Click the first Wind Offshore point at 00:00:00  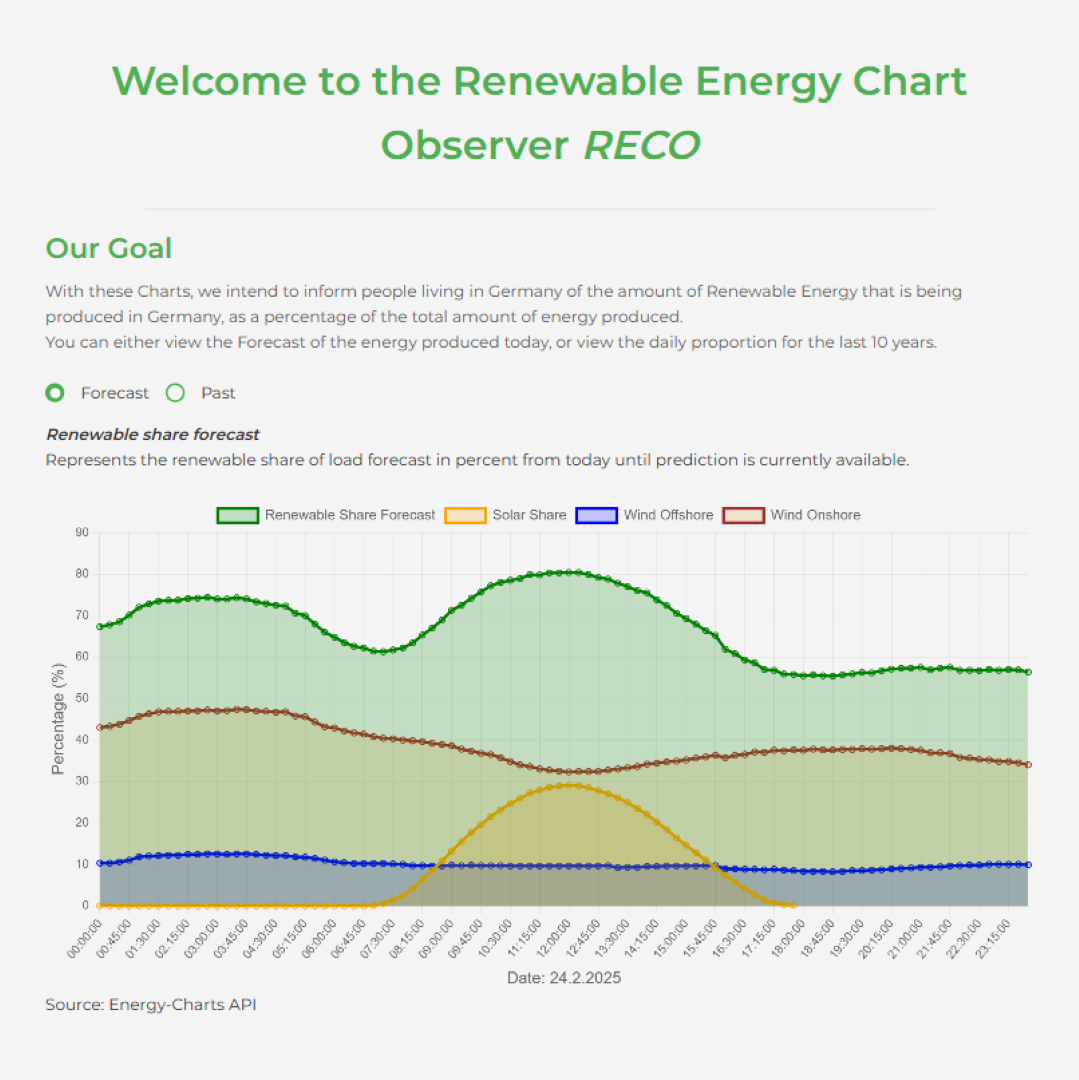click(100, 863)
